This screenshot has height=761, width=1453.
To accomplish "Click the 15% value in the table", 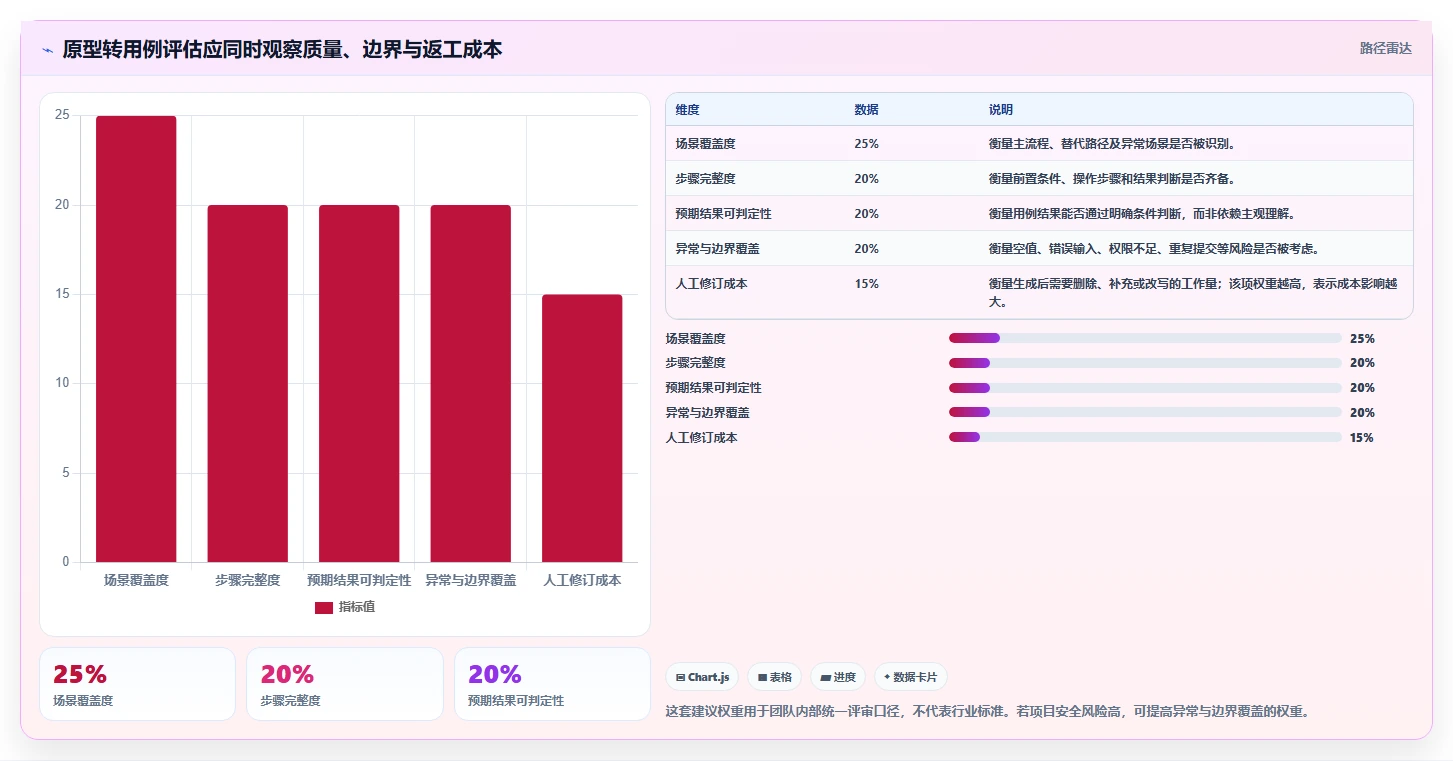I will 866,283.
